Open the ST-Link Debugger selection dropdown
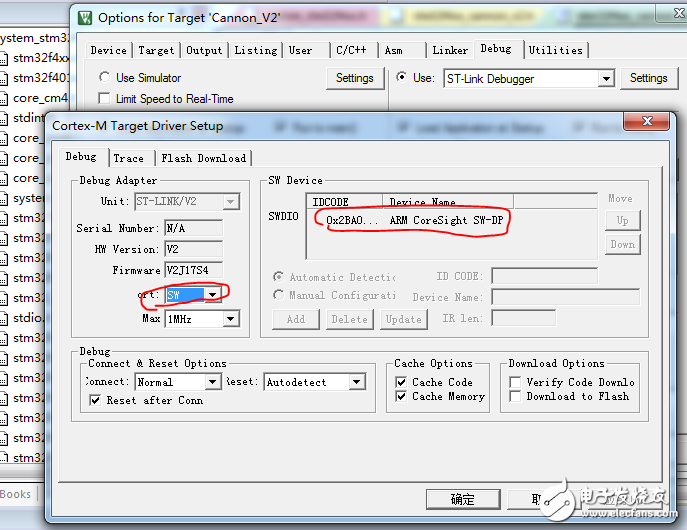The width and height of the screenshot is (687, 530). [606, 78]
